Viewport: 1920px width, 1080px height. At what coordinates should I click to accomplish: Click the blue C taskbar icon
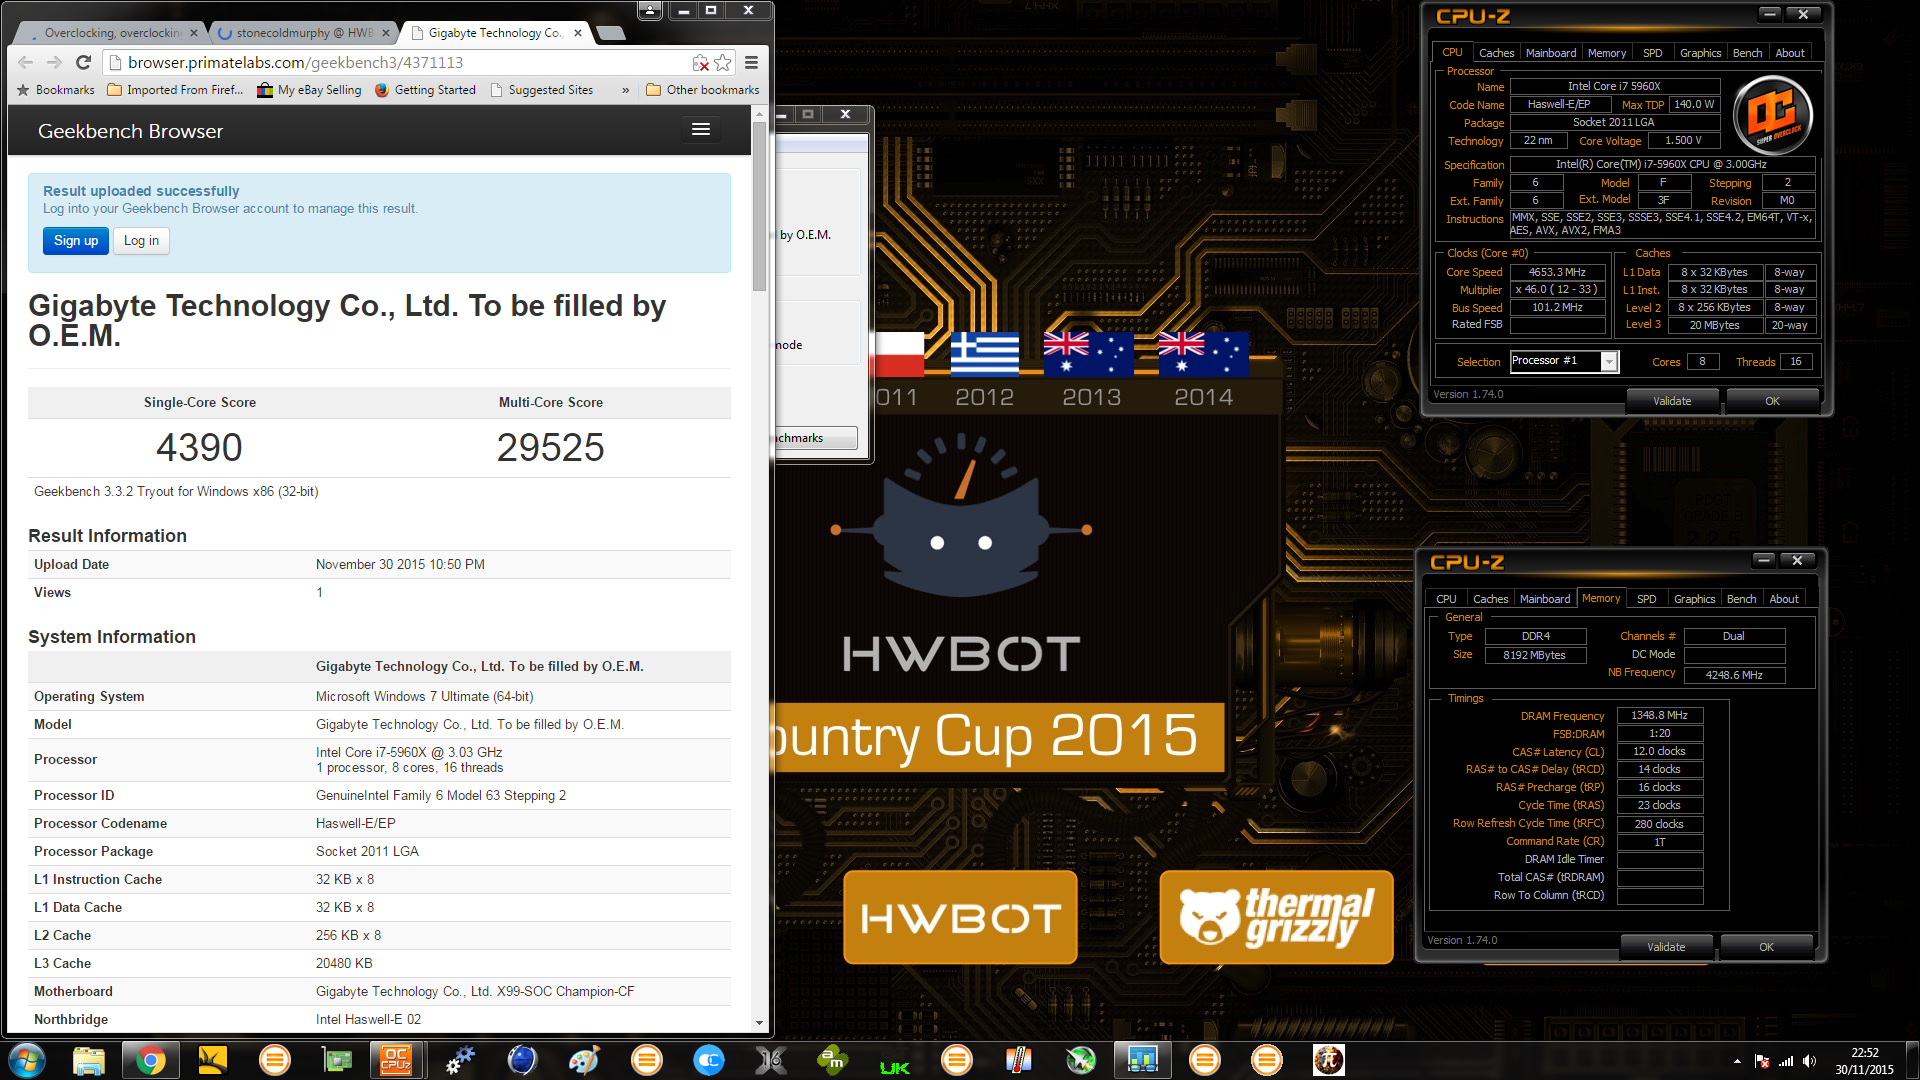709,1060
